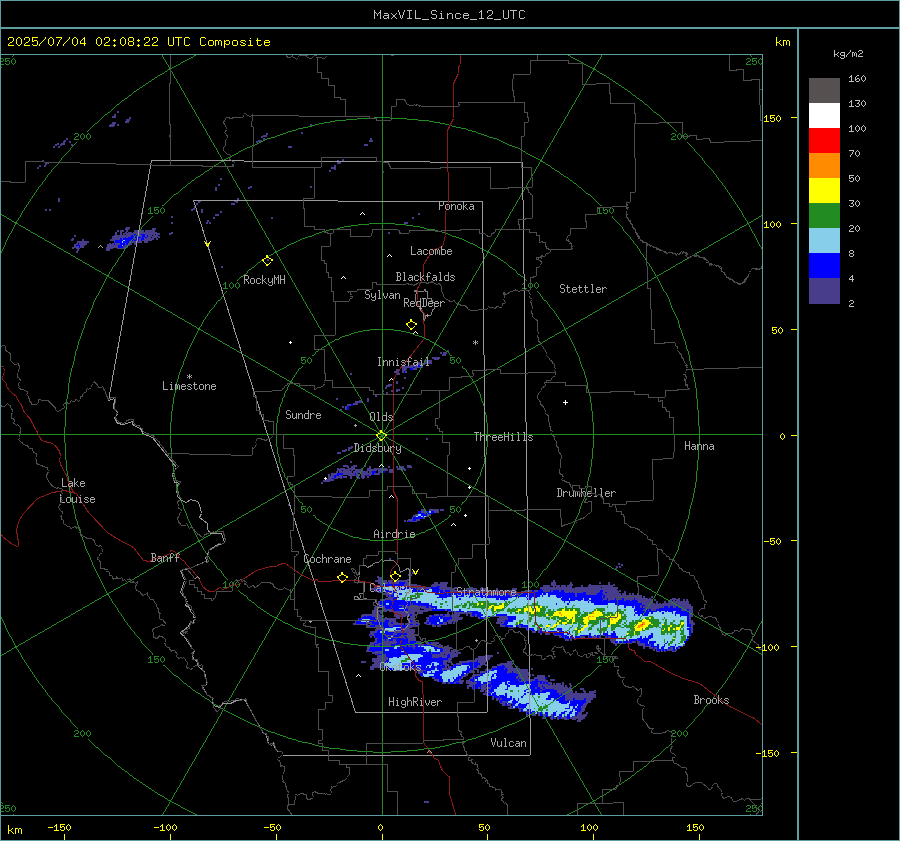900x841 pixels.
Task: Click the Brooks town label
Action: click(x=711, y=700)
